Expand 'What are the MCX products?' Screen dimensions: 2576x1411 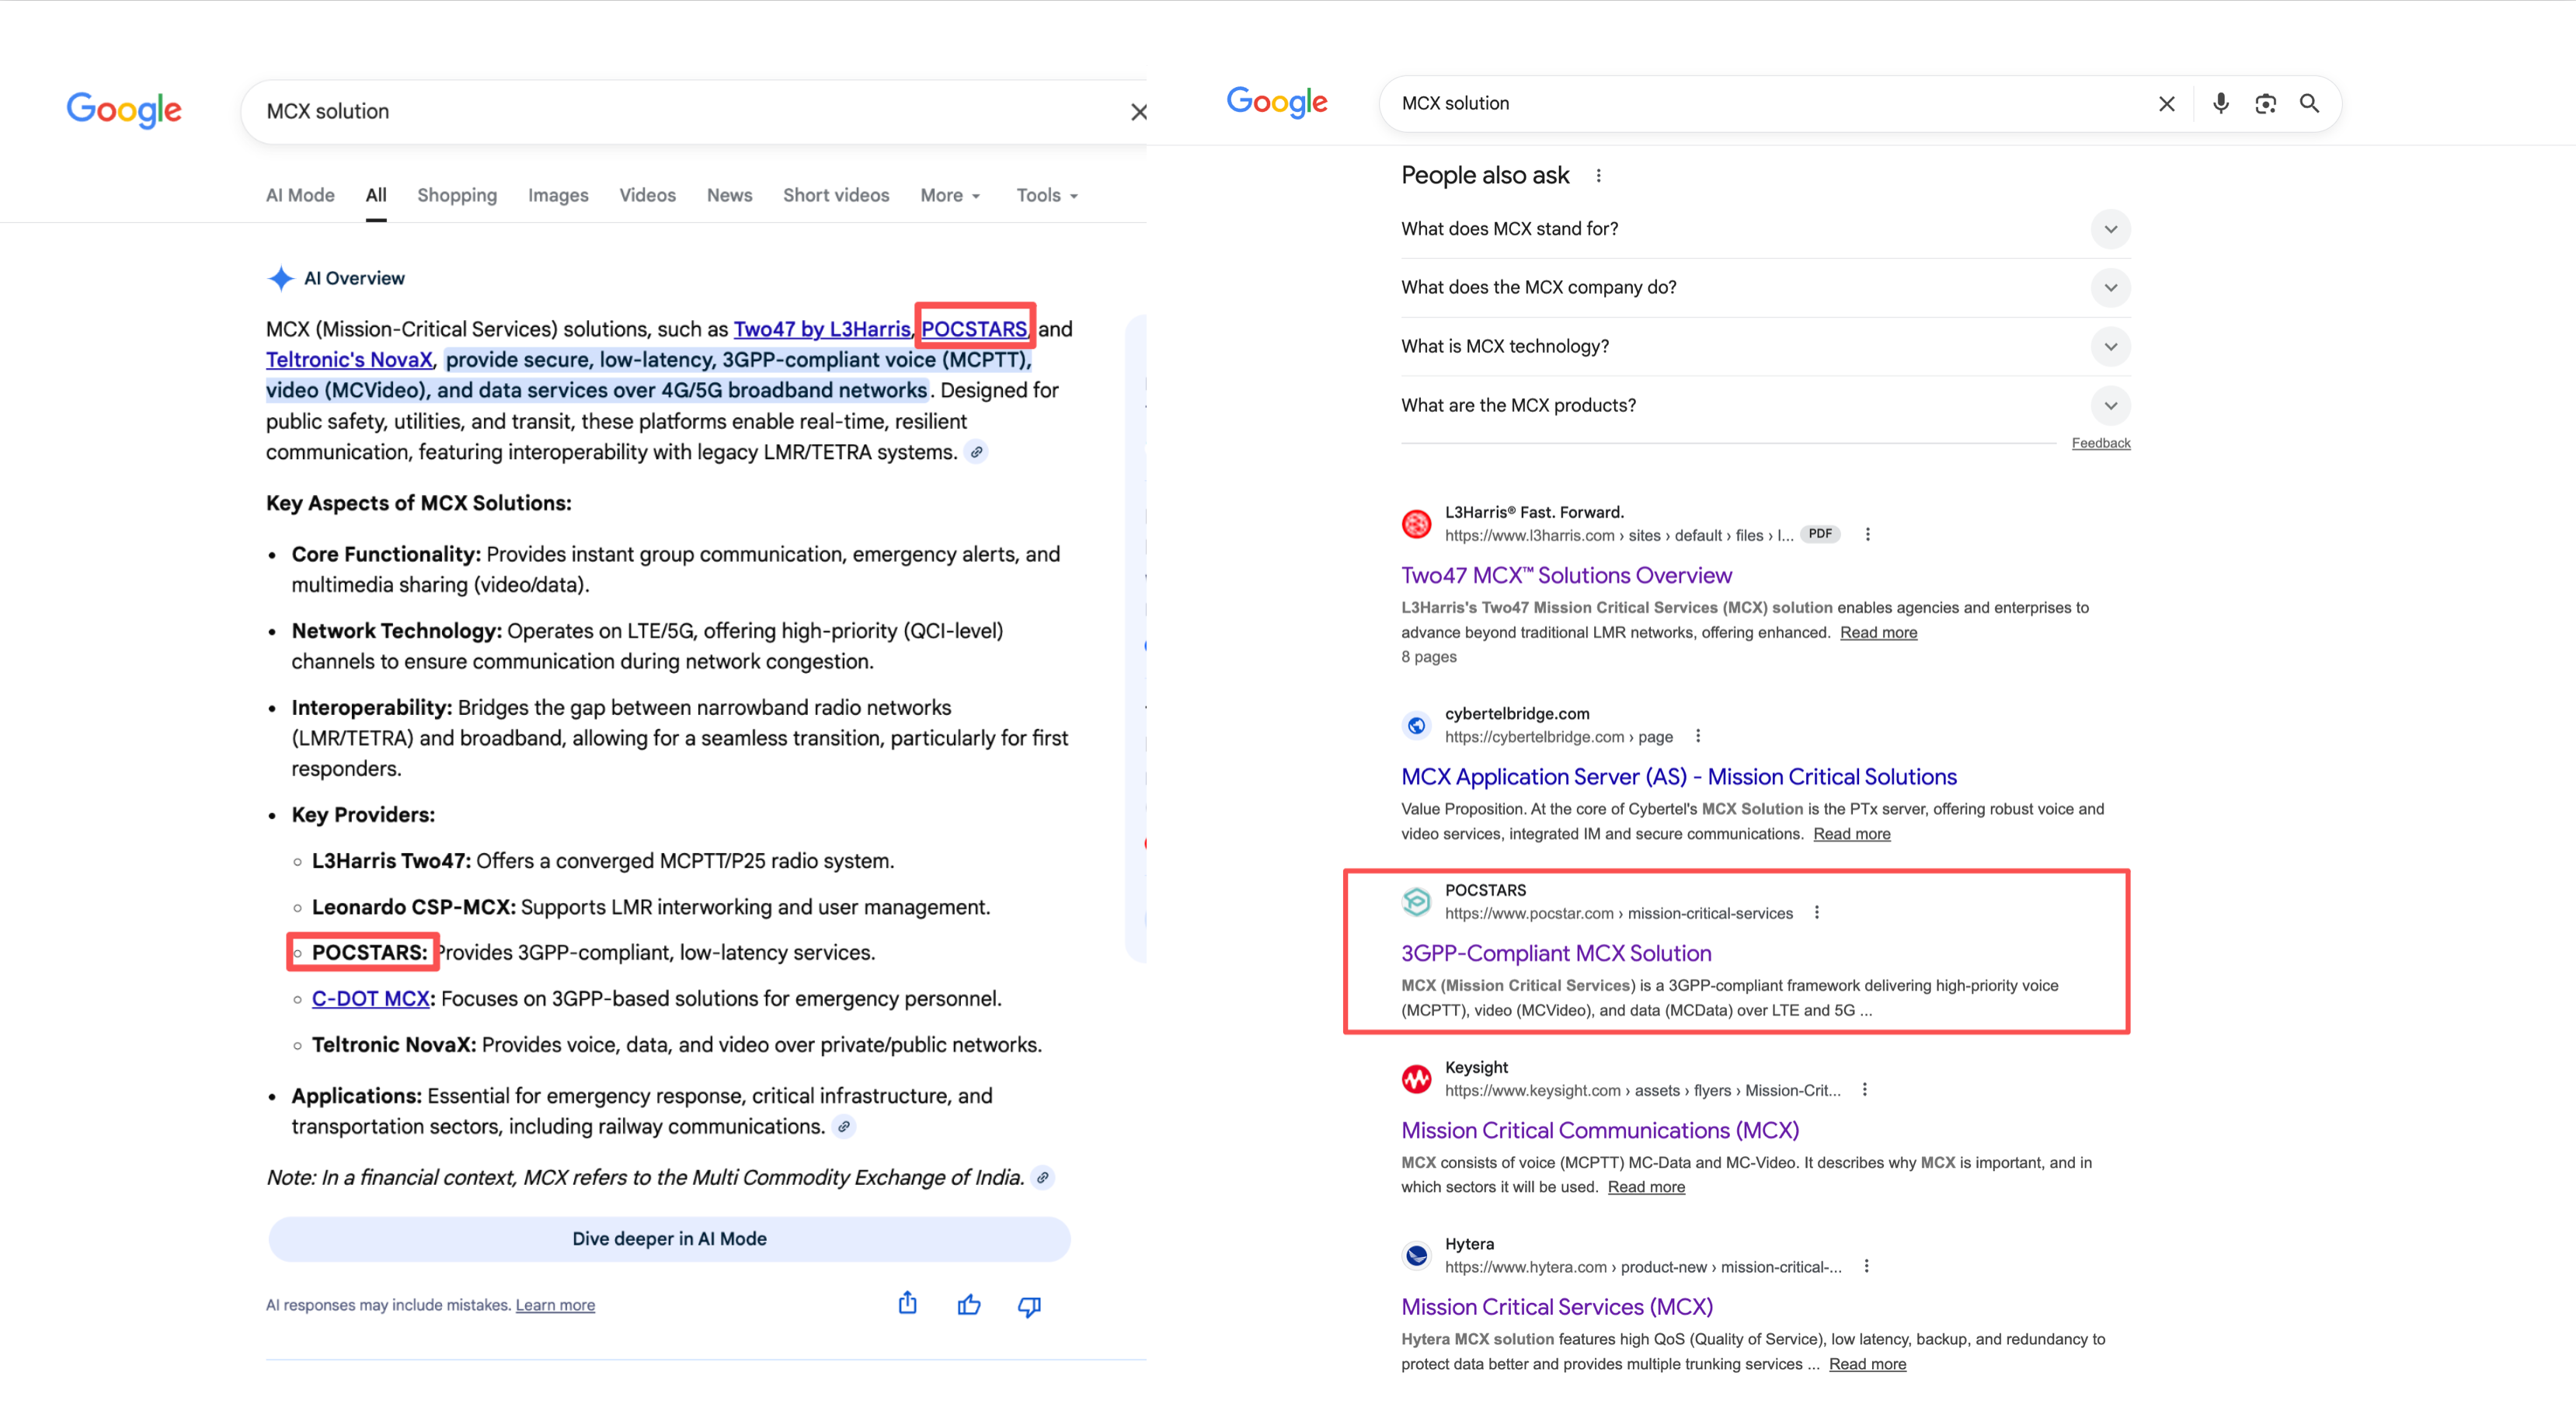2110,406
